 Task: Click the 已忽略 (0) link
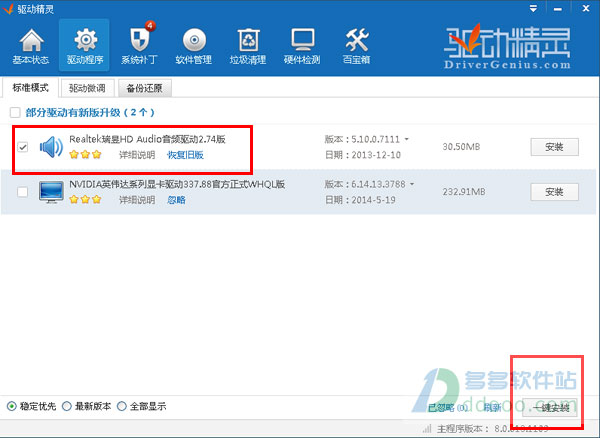click(448, 408)
